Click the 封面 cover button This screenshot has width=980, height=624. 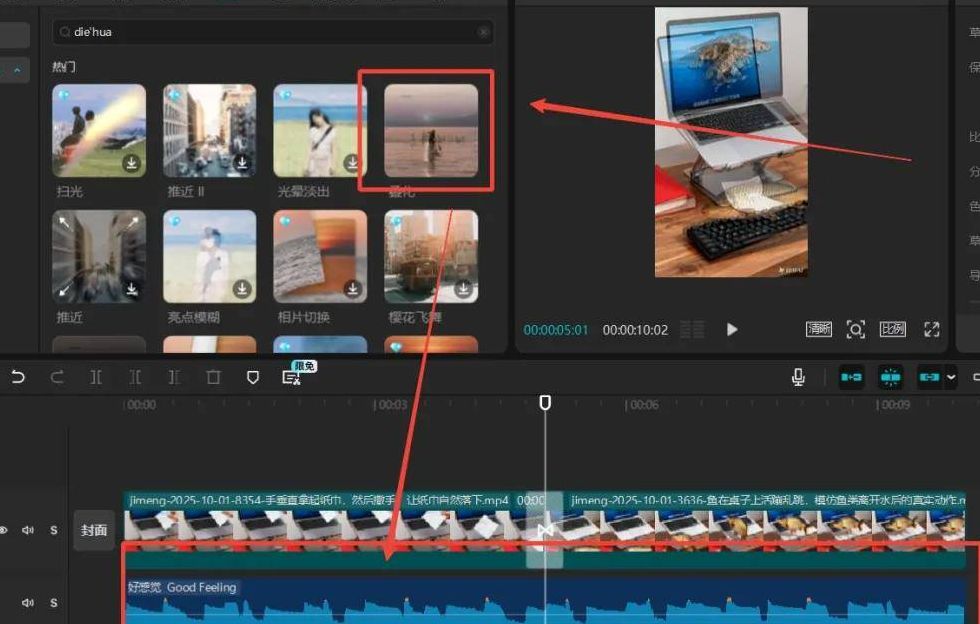[94, 530]
